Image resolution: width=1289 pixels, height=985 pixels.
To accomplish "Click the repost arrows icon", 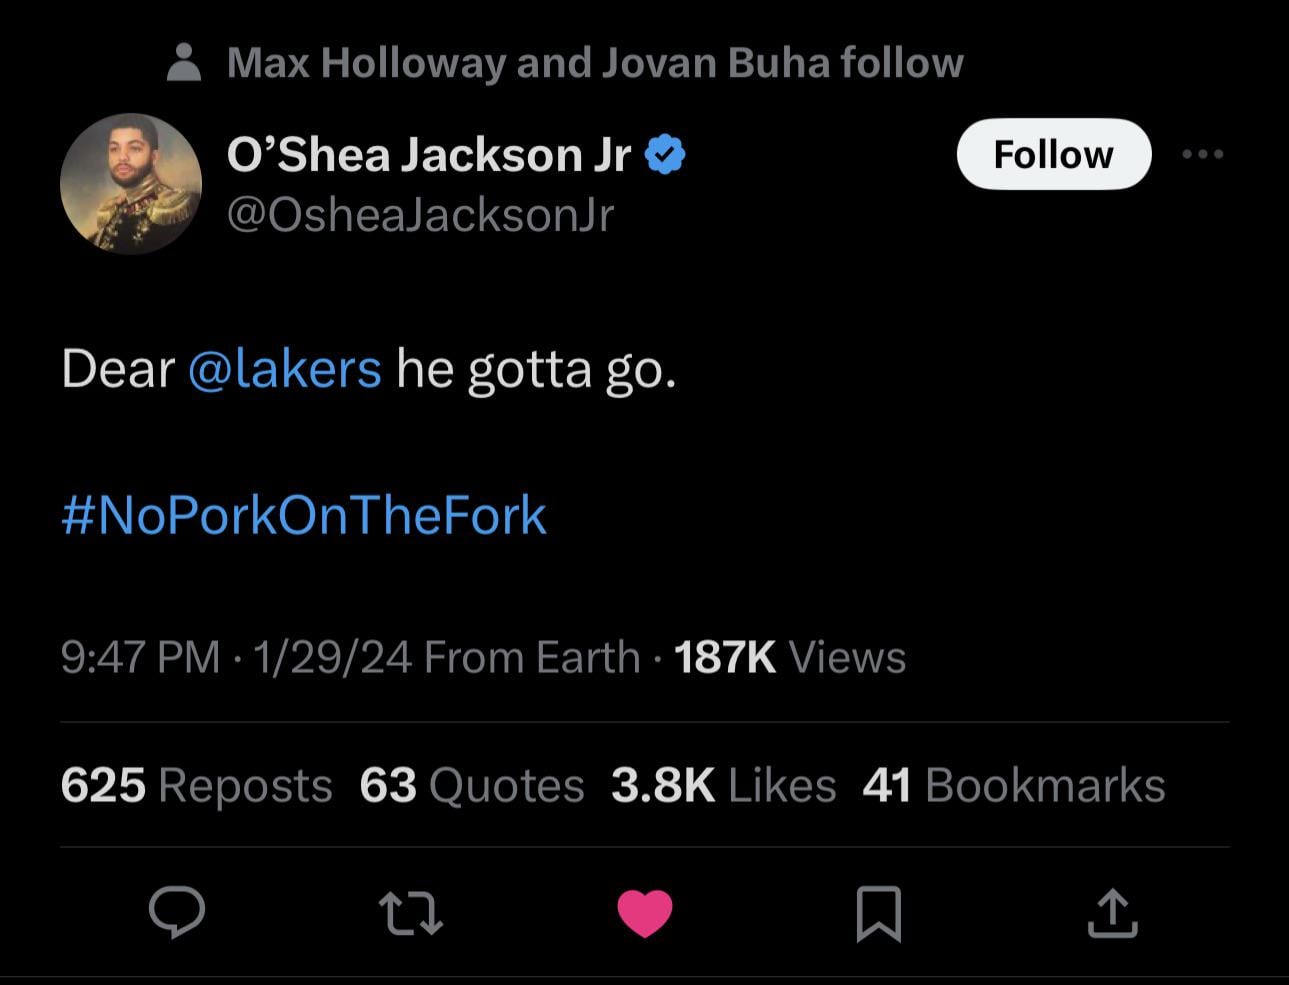I will click(411, 914).
